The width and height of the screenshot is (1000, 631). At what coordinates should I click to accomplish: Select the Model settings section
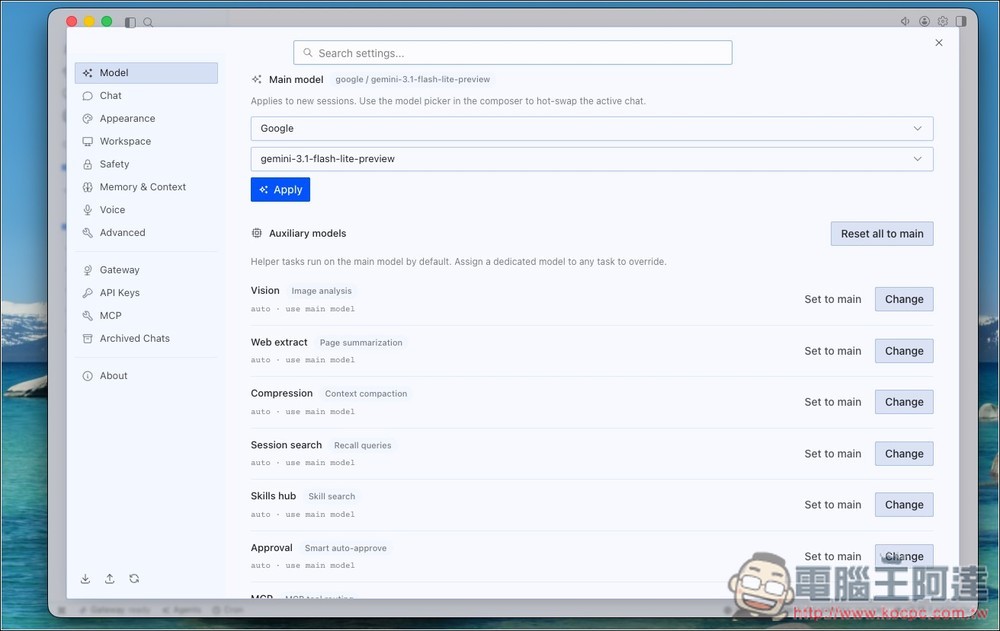[x=146, y=73]
